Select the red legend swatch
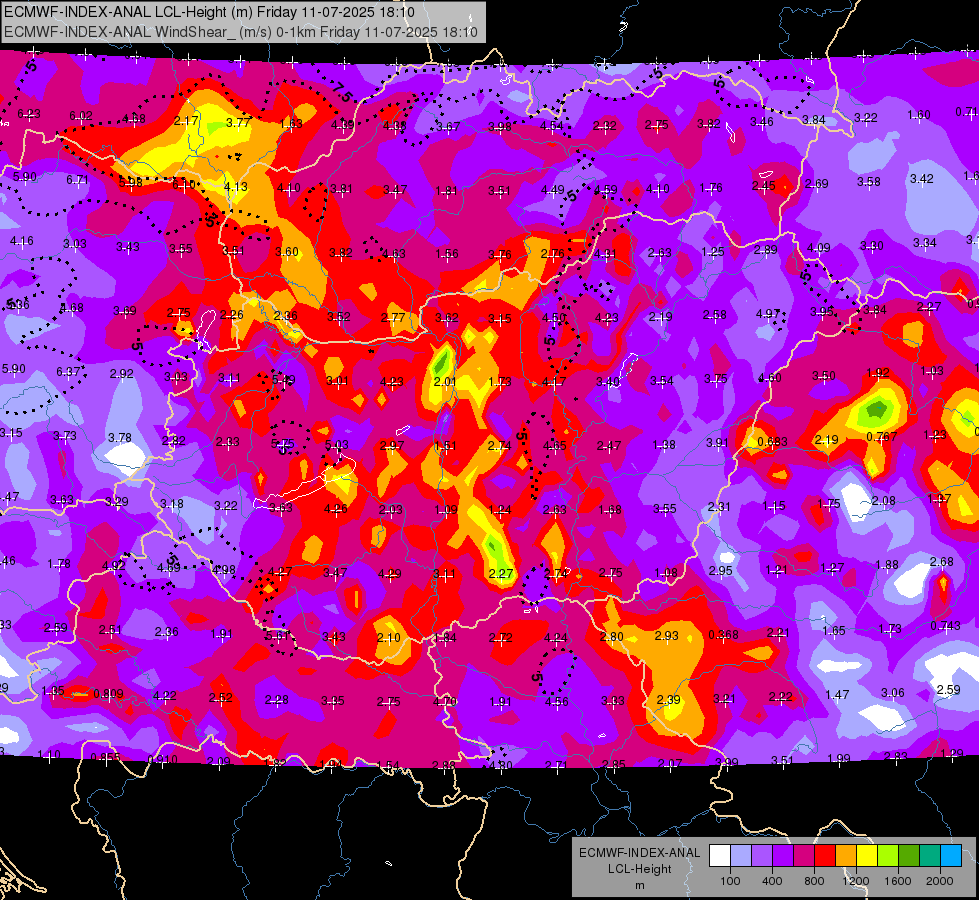 pos(825,856)
